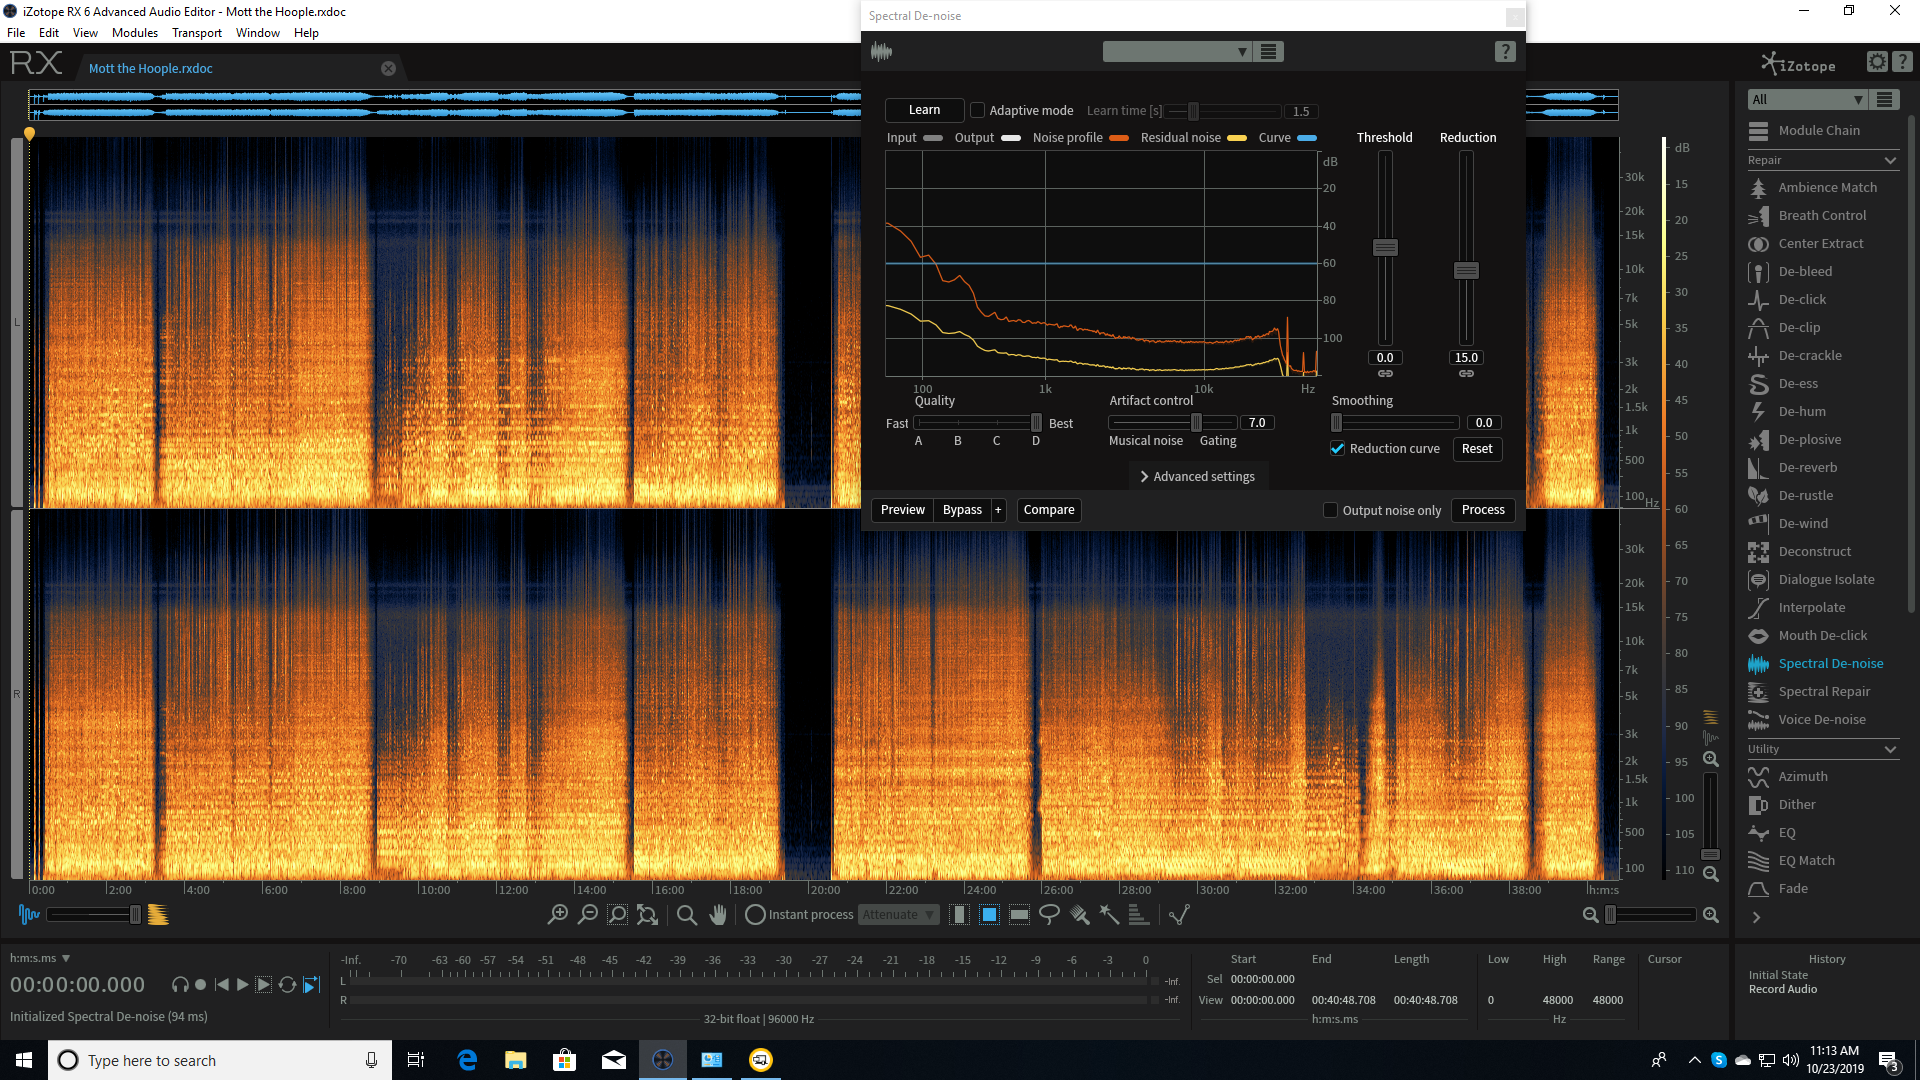Open the Modules menu
This screenshot has height=1080, width=1920.
coord(134,32)
